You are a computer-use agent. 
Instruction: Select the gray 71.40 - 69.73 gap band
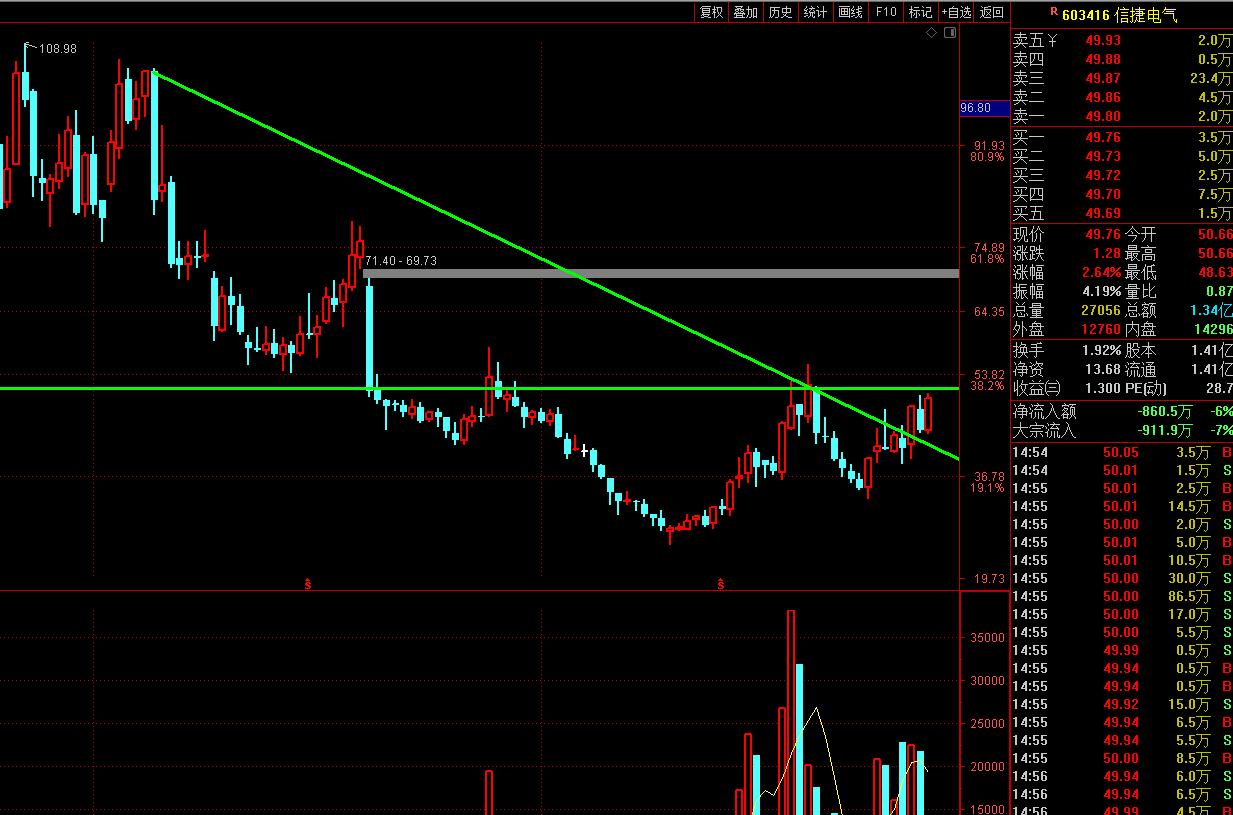(660, 273)
